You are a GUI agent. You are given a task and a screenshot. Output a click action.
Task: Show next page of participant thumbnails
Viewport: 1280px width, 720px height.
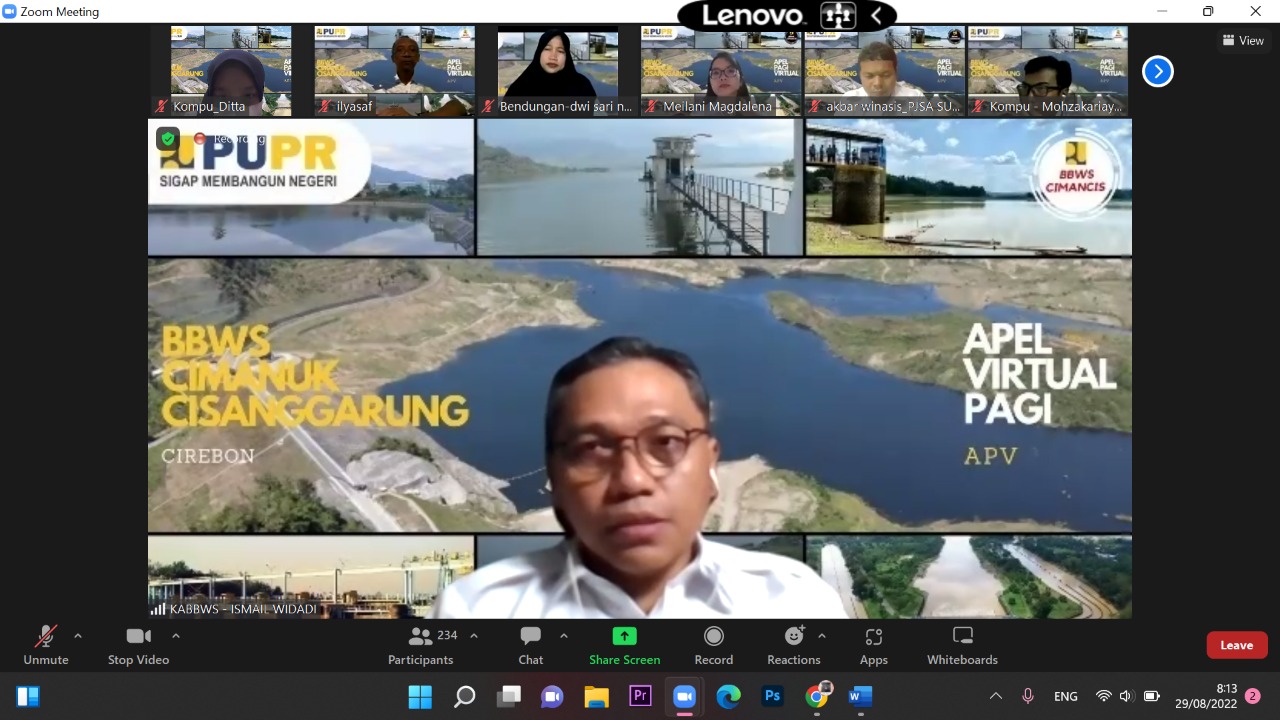(1158, 71)
